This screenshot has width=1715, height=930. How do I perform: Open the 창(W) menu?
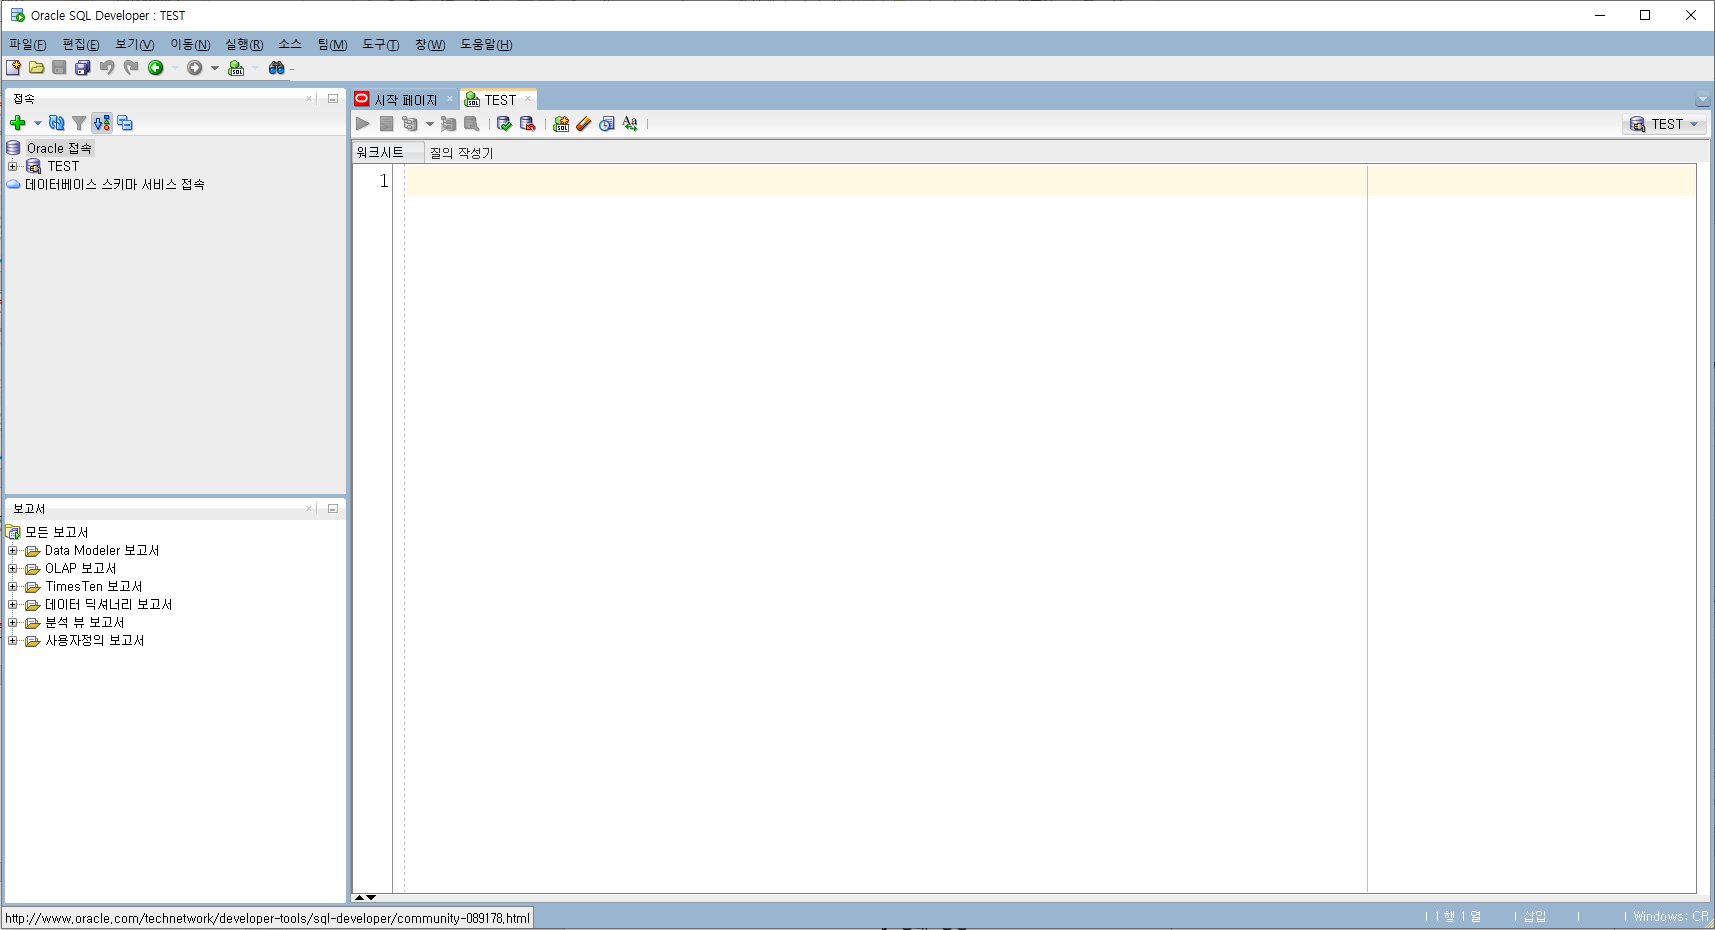point(430,44)
